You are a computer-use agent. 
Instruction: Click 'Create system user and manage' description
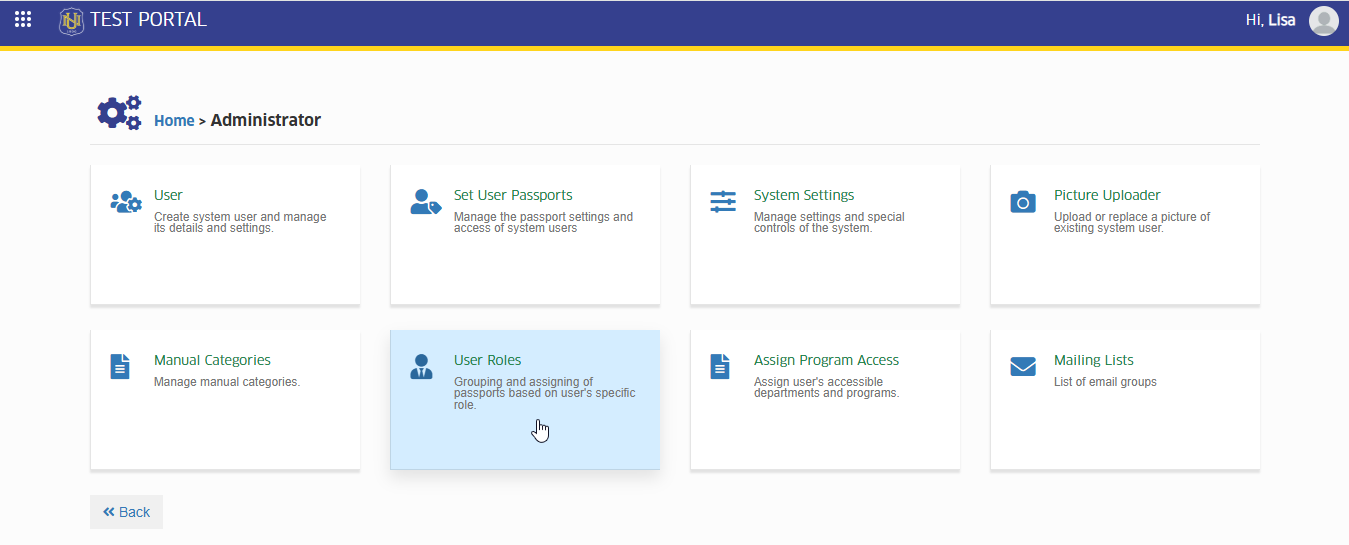coord(240,222)
